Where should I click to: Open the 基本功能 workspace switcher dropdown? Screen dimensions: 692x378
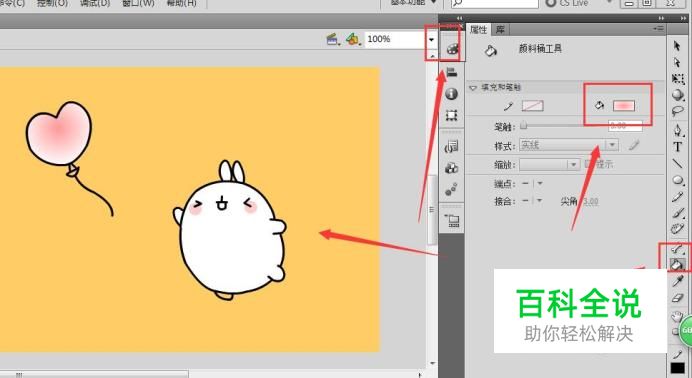(414, 3)
